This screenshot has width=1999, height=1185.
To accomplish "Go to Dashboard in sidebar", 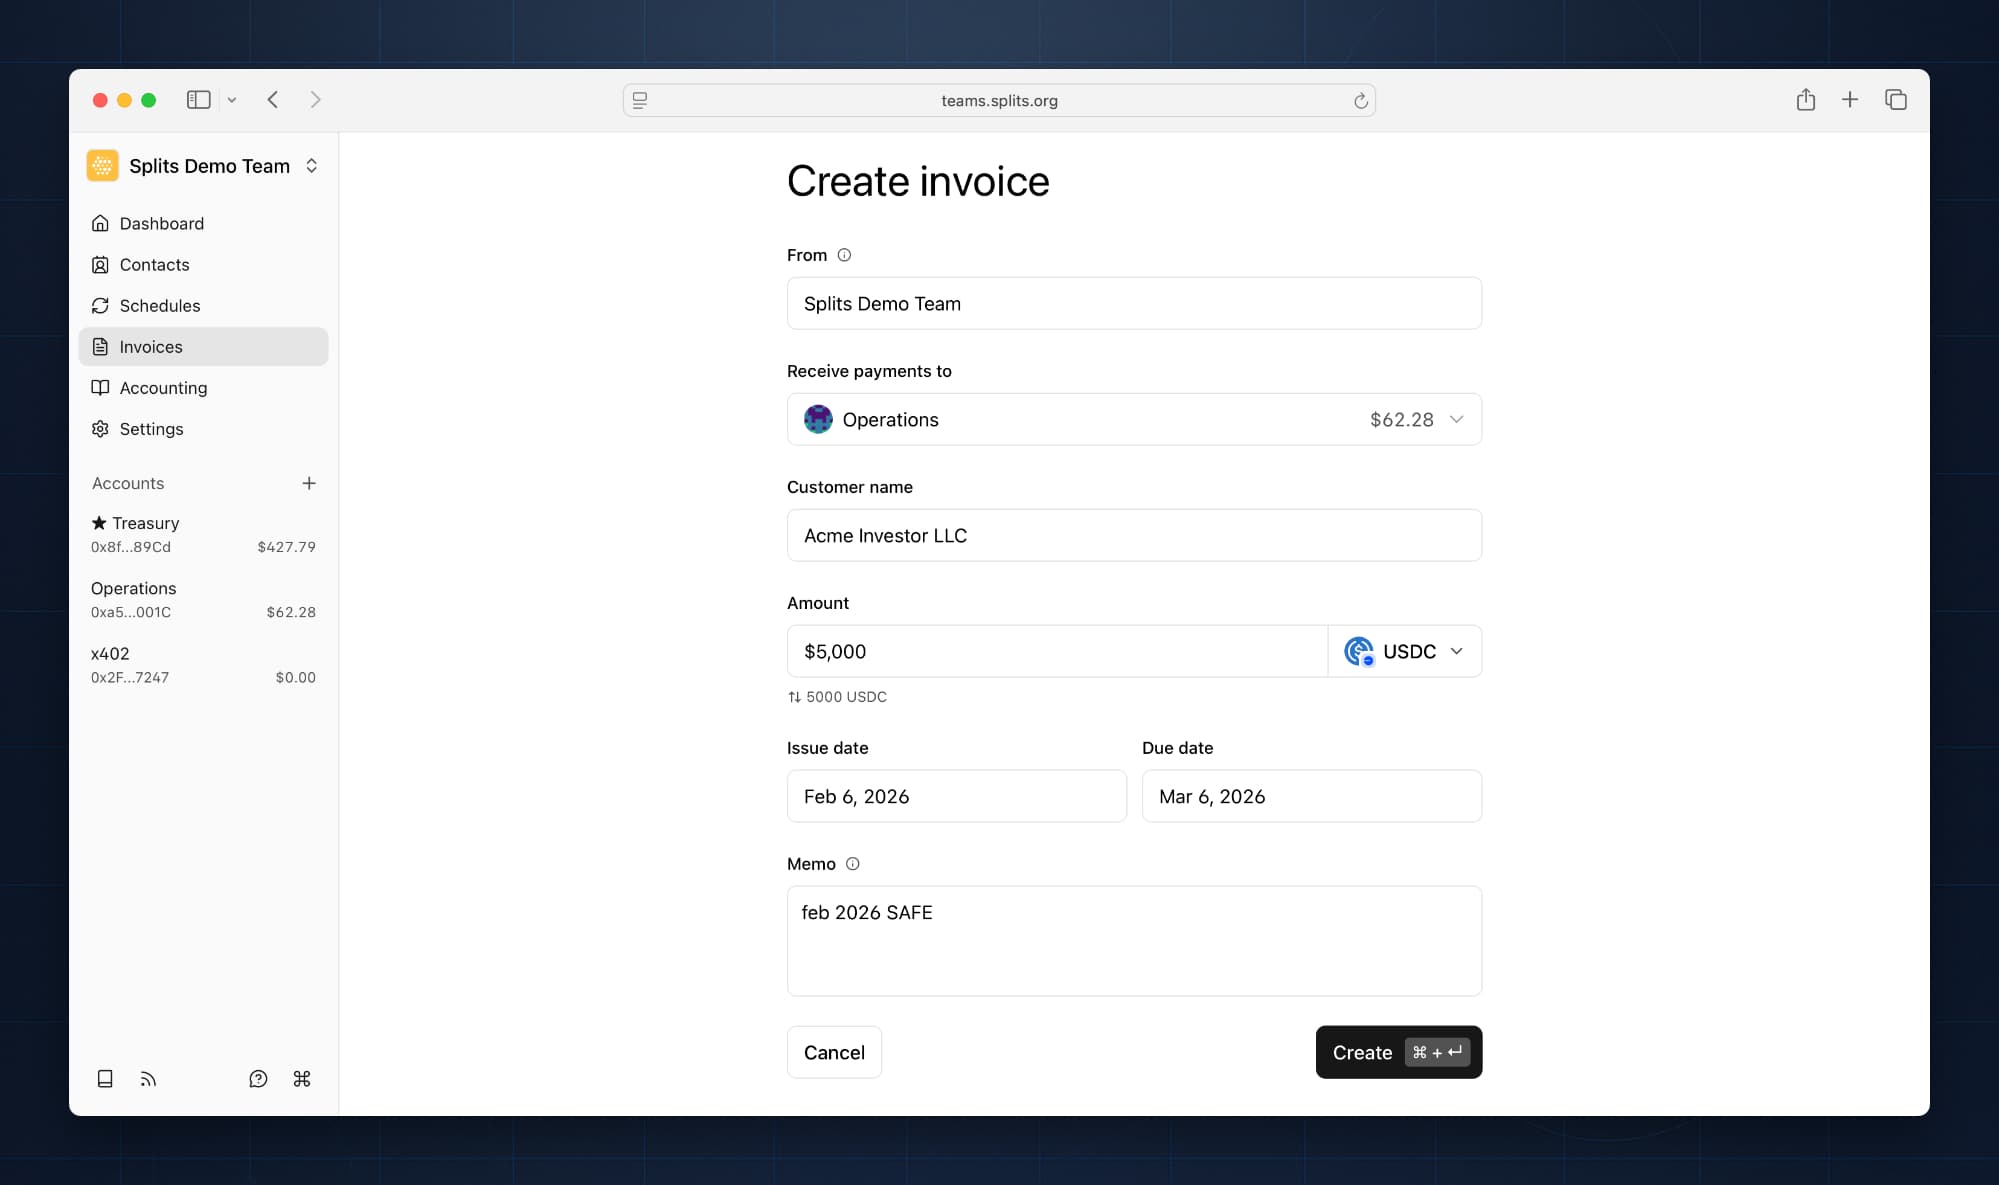I will point(161,224).
